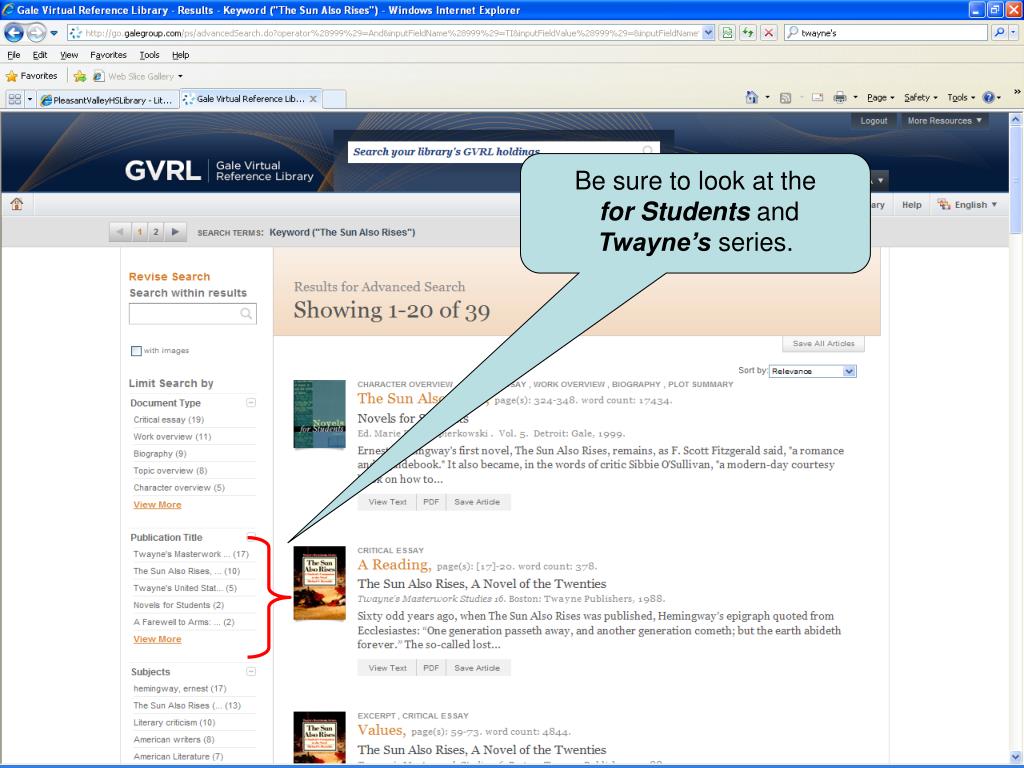This screenshot has width=1024, height=768.
Task: Go to previous results page arrow
Action: coord(120,232)
